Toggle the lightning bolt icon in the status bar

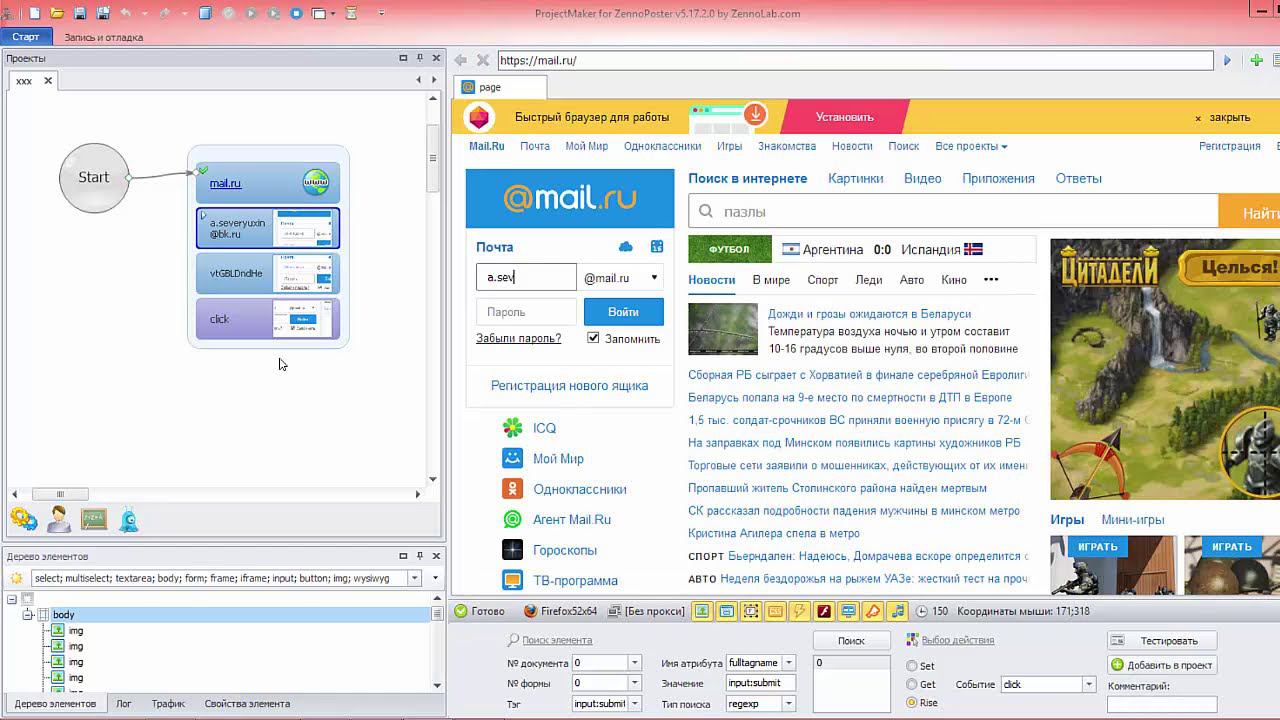coord(800,611)
